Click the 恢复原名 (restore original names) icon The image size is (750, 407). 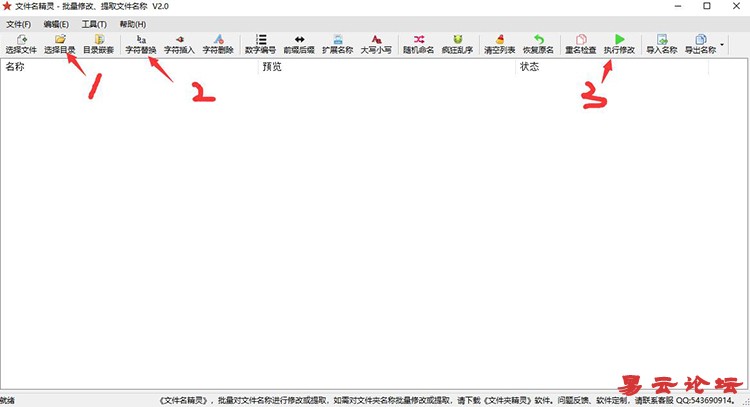pyautogui.click(x=538, y=44)
